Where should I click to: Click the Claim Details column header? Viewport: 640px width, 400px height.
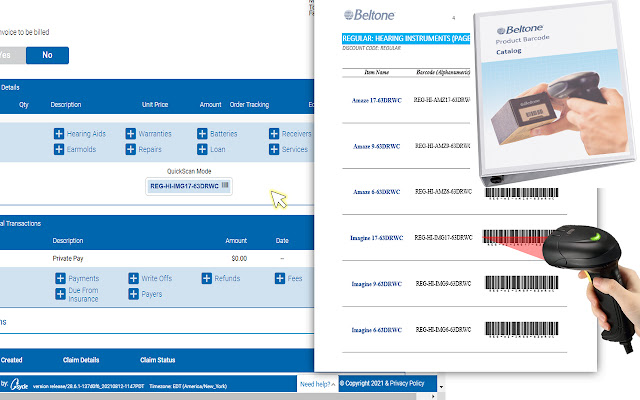coord(81,360)
